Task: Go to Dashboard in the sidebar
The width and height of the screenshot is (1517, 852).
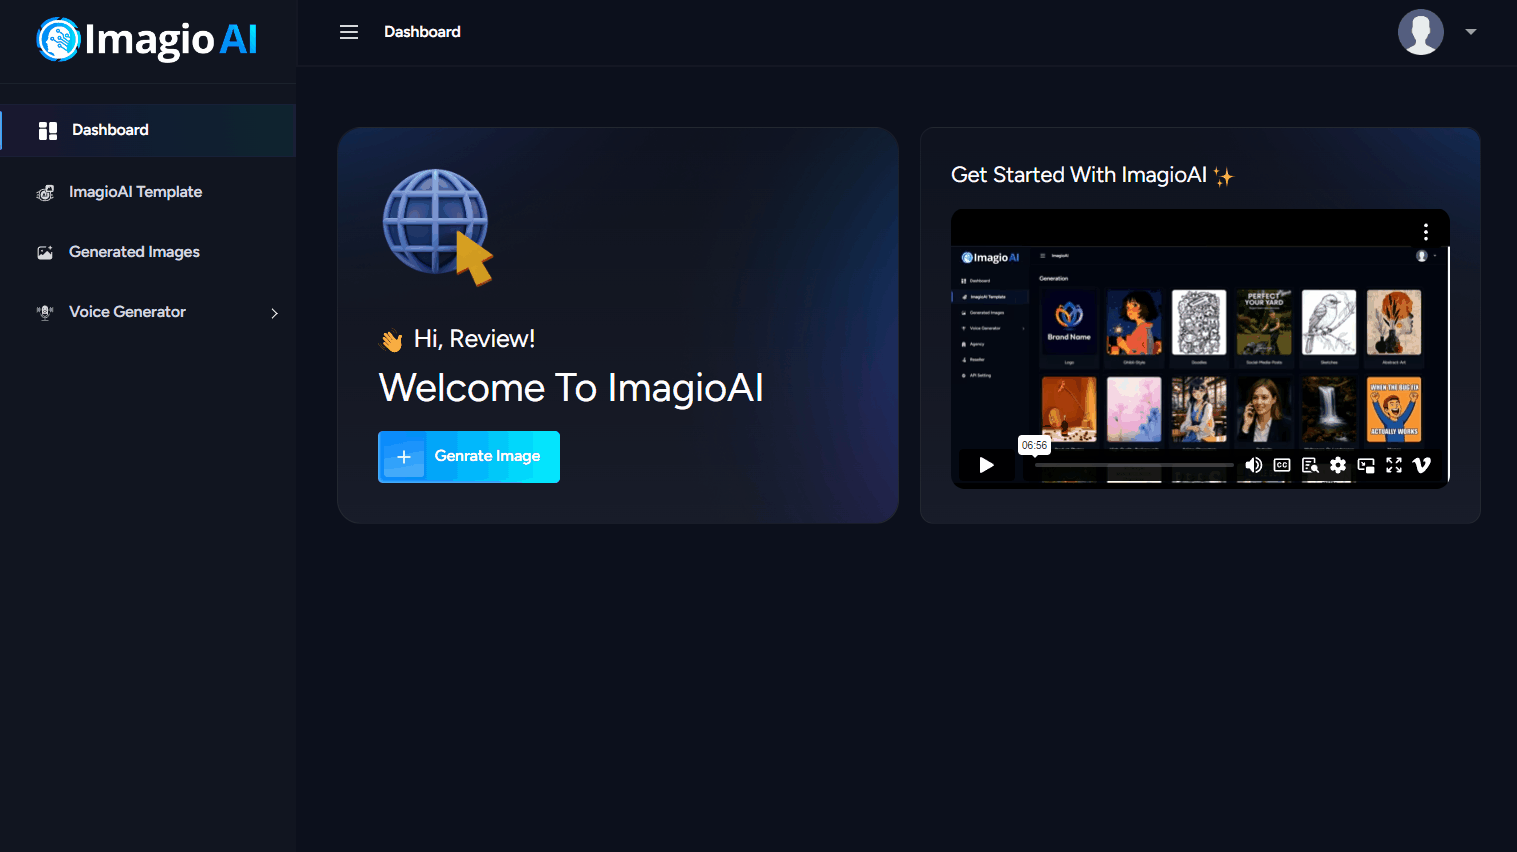Action: (x=148, y=130)
